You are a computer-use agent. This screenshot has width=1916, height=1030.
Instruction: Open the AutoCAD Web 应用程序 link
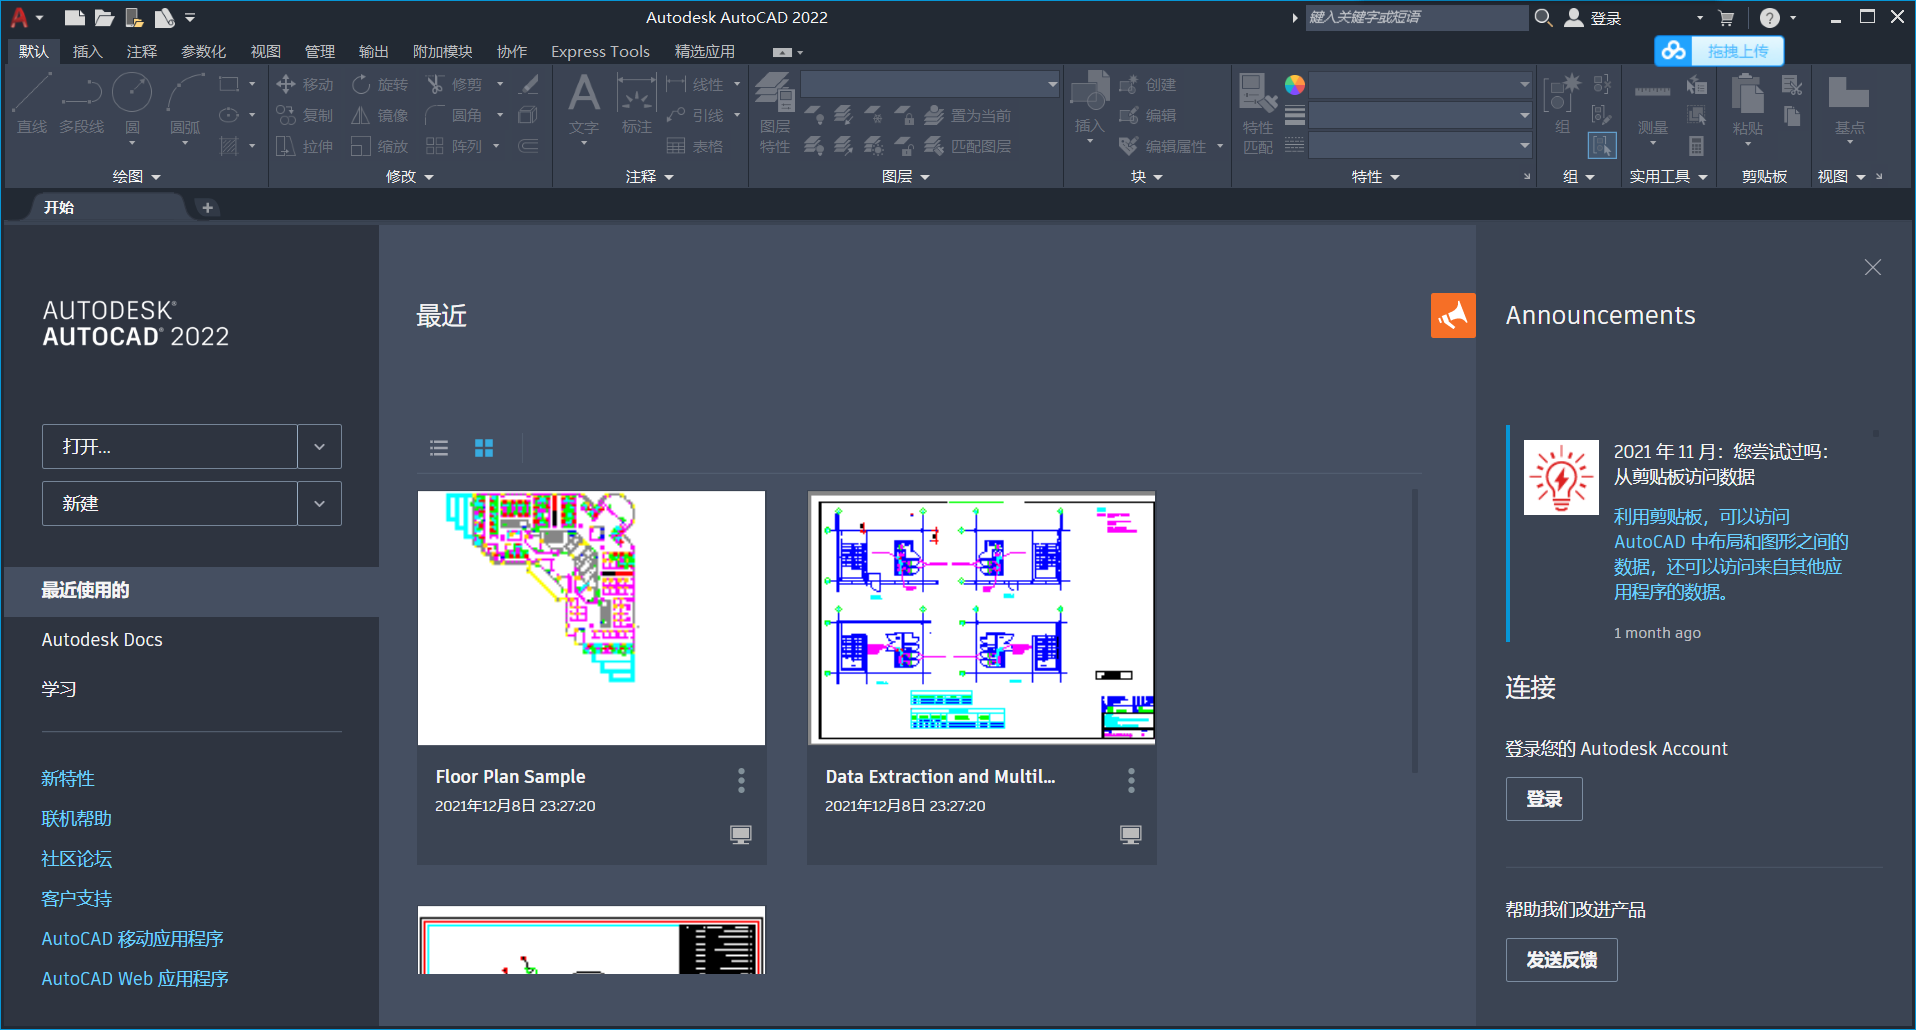(x=134, y=978)
